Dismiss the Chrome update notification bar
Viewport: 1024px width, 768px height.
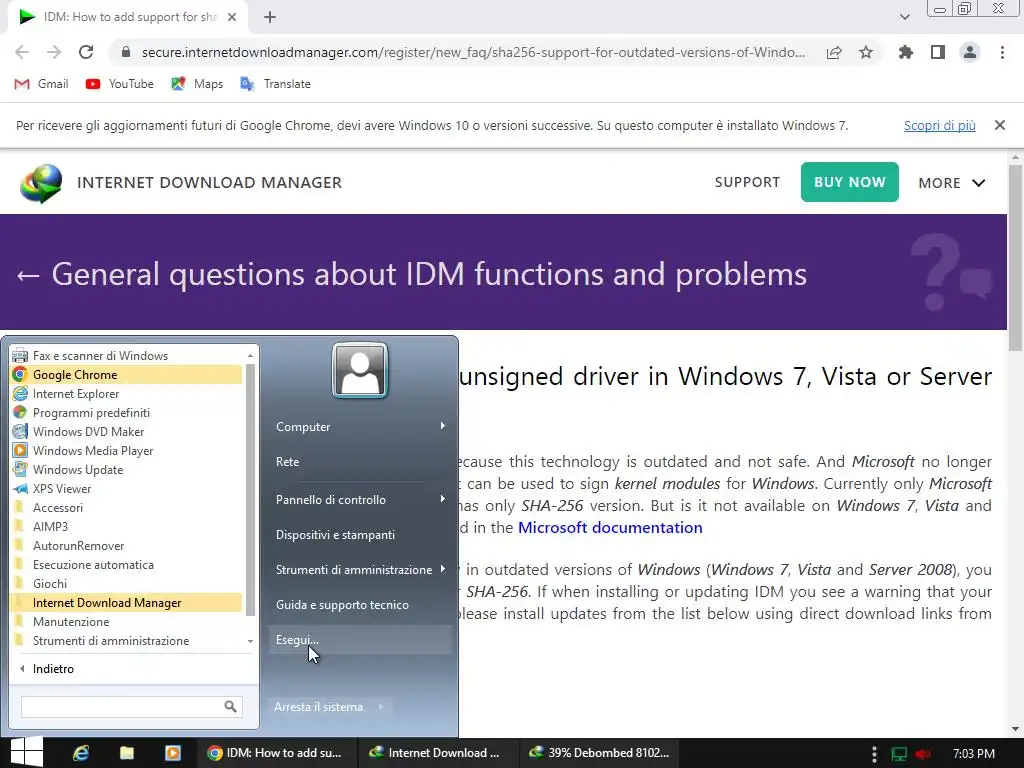pos(1000,125)
